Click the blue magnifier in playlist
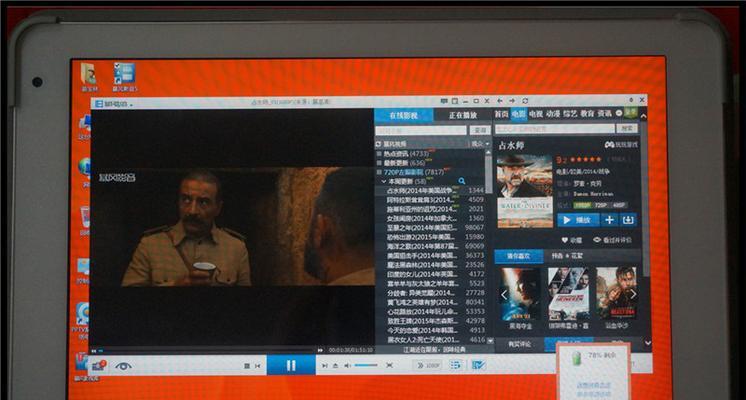 tap(461, 181)
